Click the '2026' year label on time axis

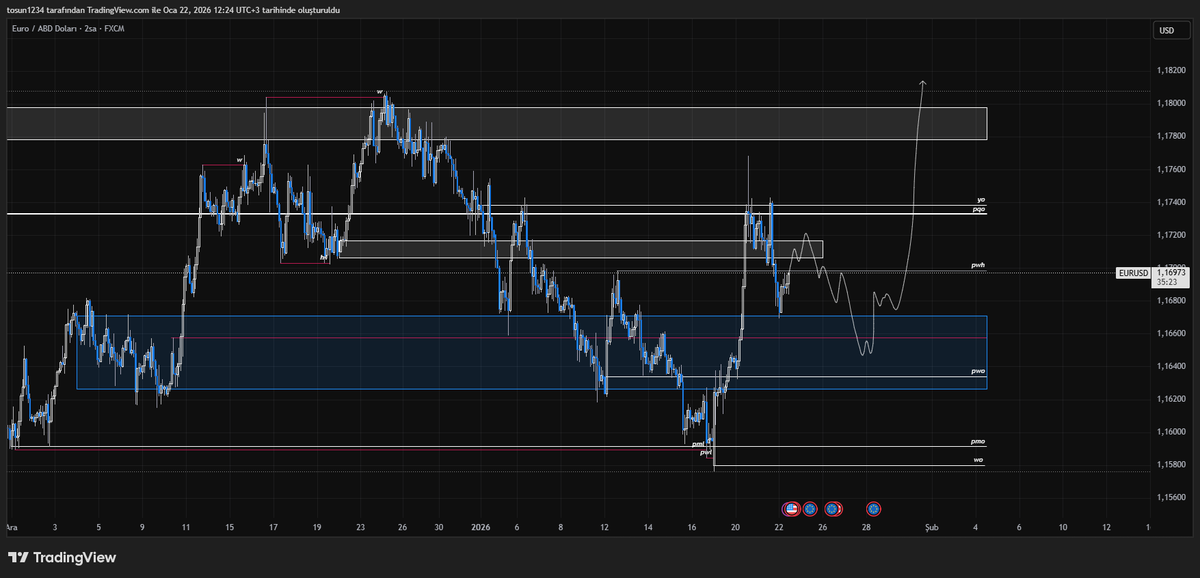pos(483,526)
